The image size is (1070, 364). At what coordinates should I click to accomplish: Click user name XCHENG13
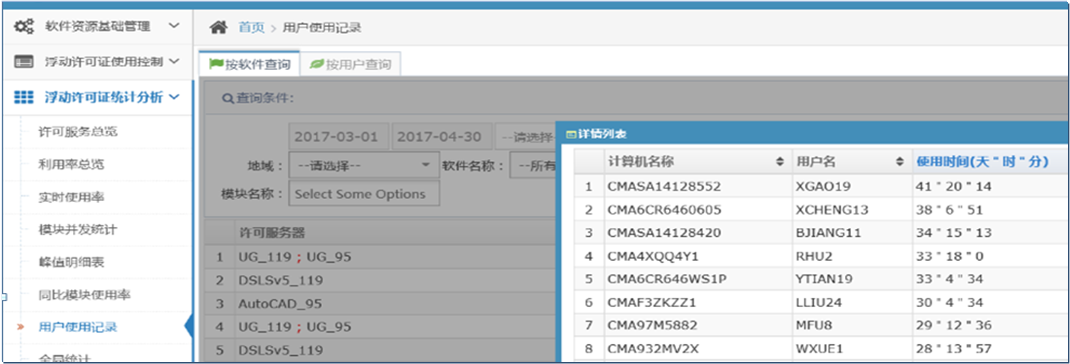(832, 209)
